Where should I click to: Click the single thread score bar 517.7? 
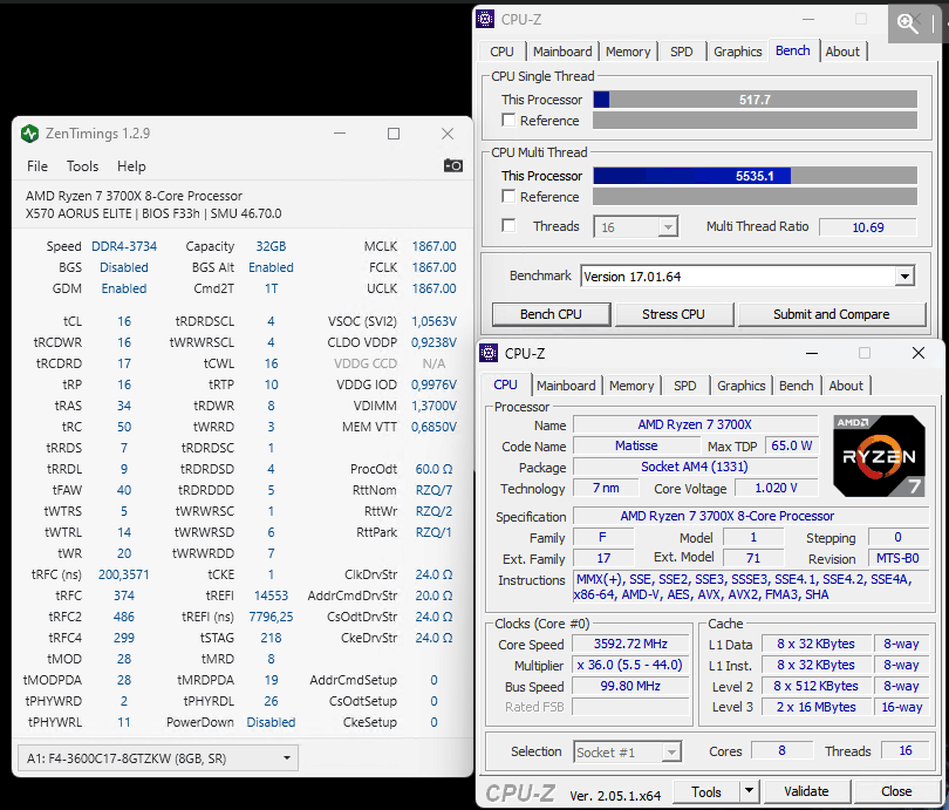pos(755,99)
